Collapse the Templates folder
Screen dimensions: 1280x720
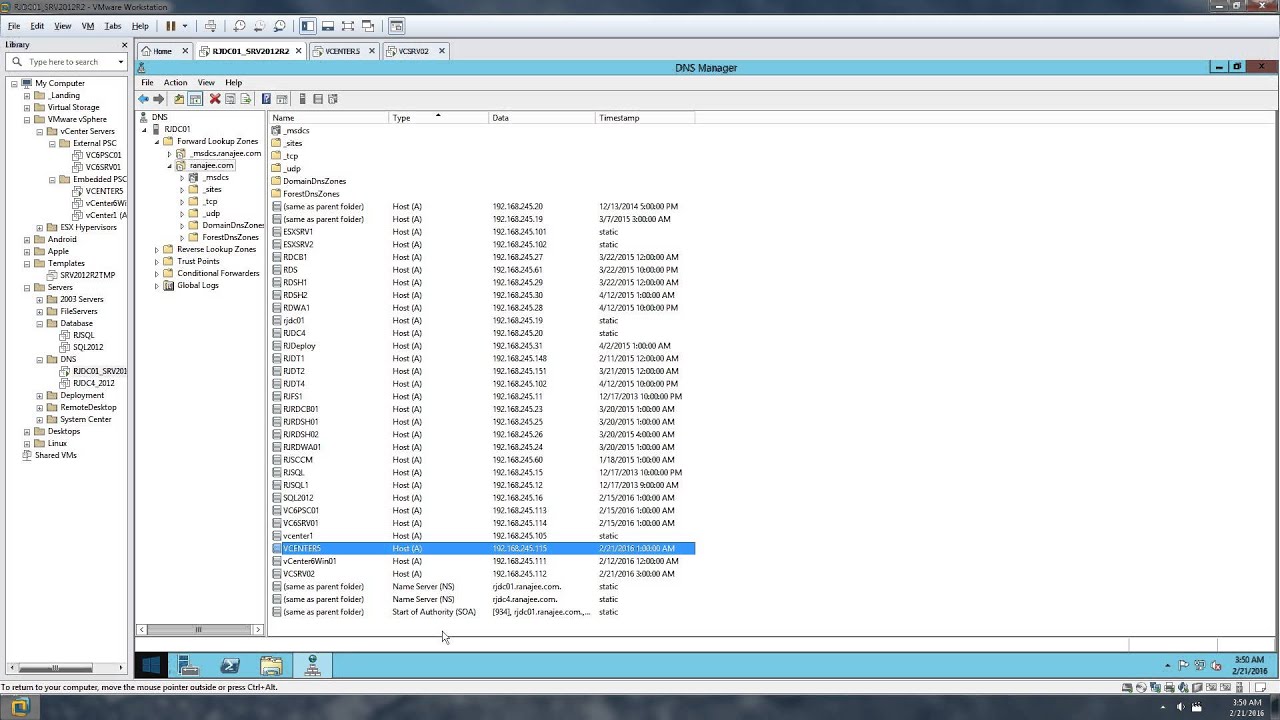27,263
